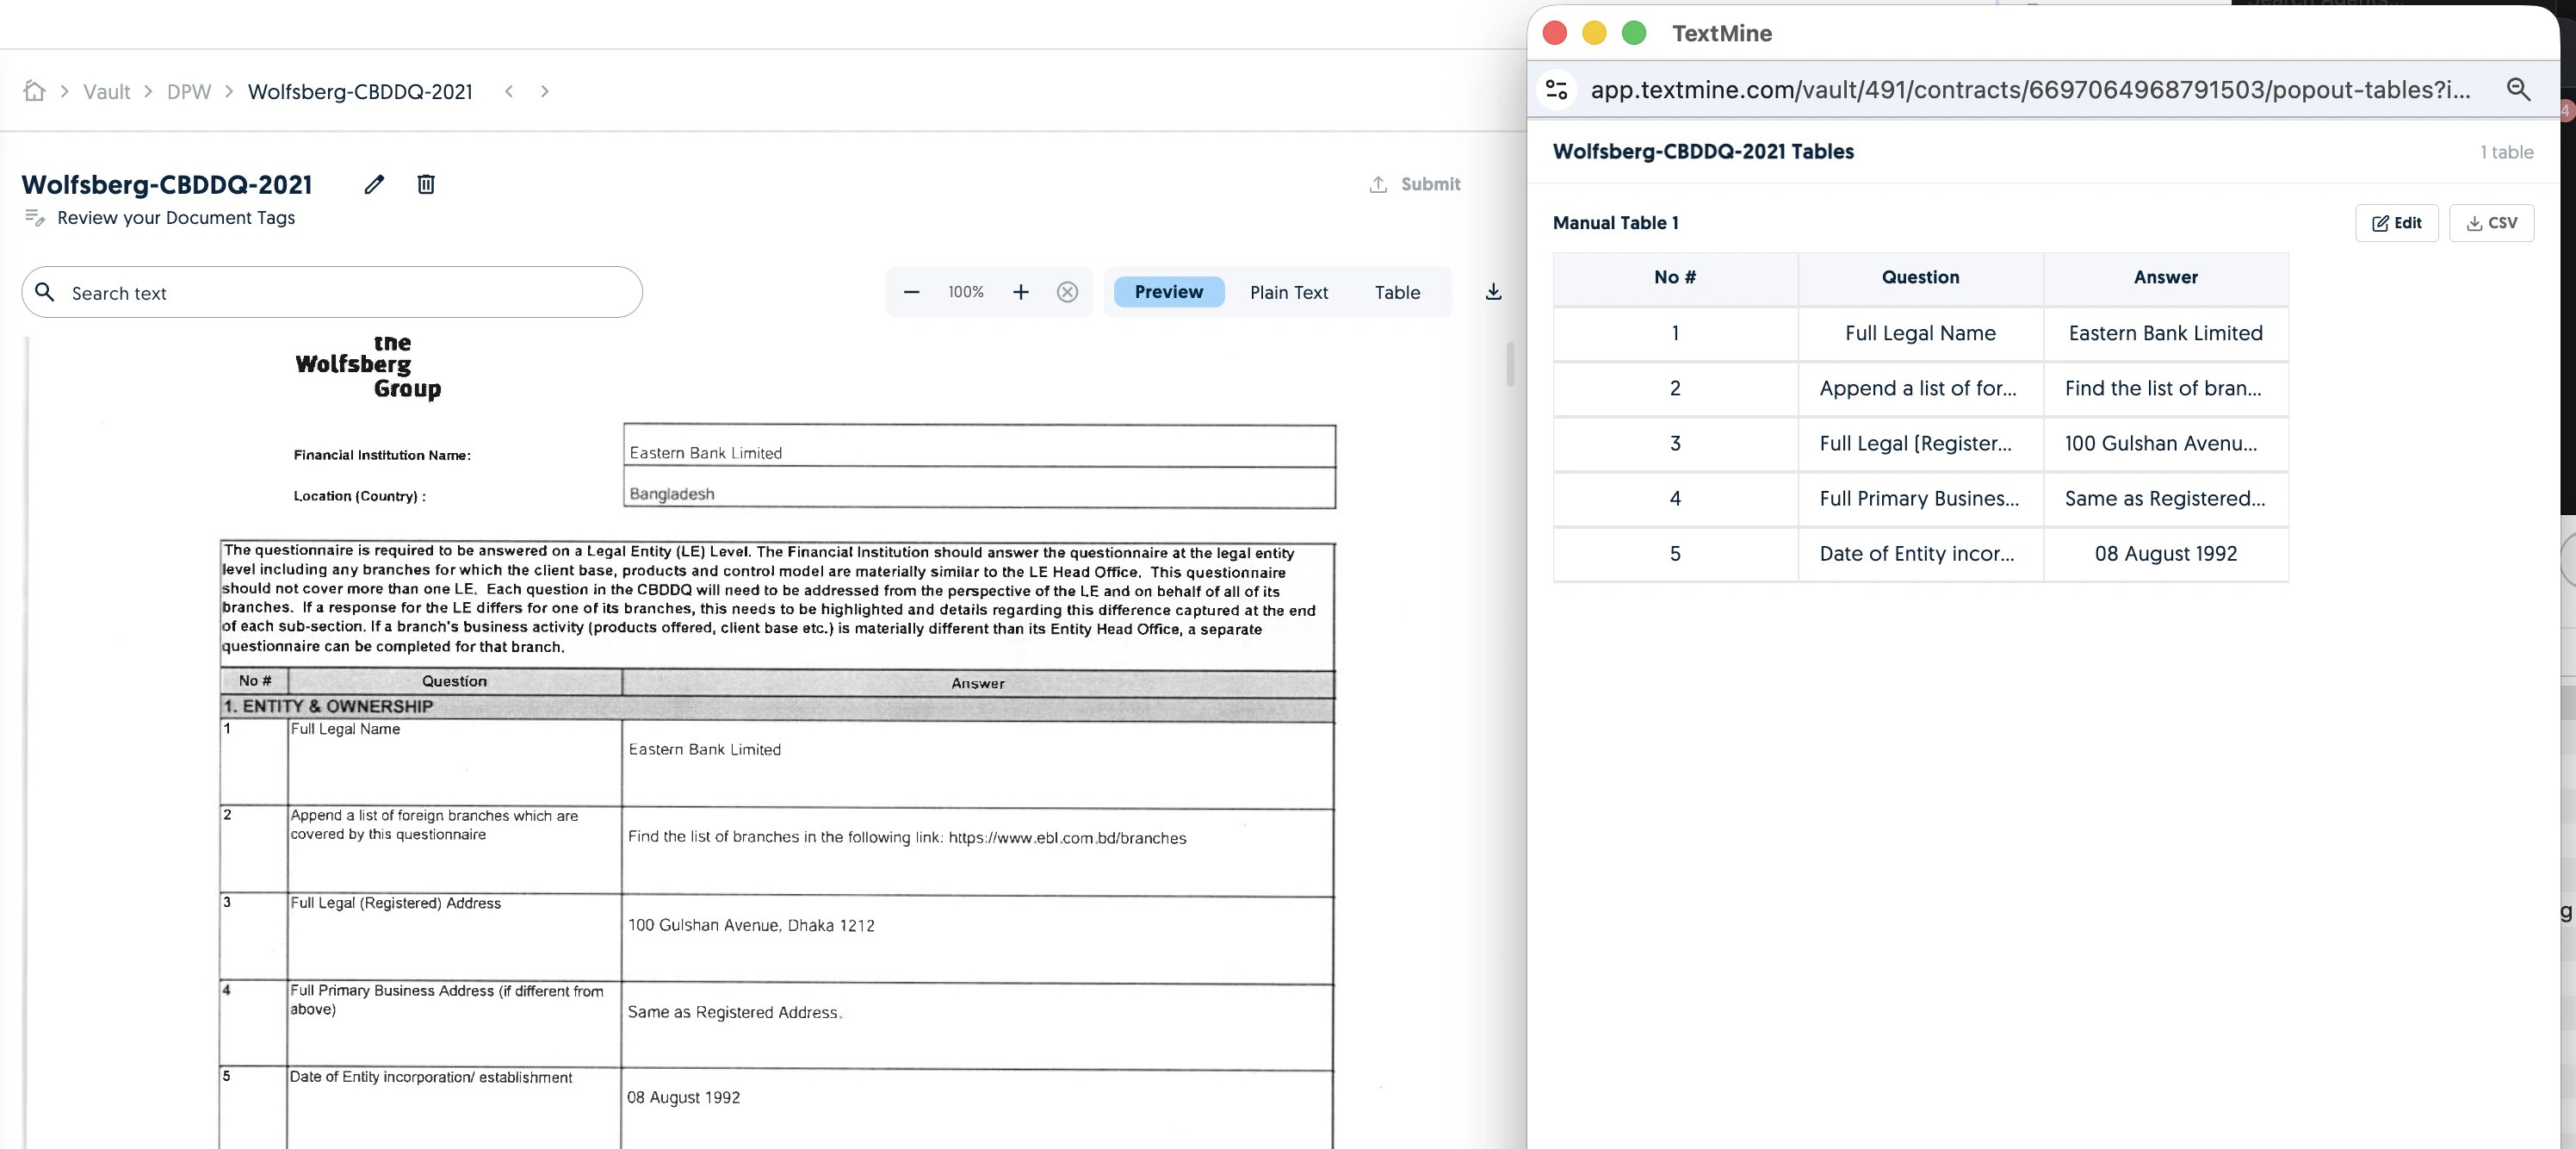Switch to Table tab
The width and height of the screenshot is (2576, 1149).
pos(1397,292)
